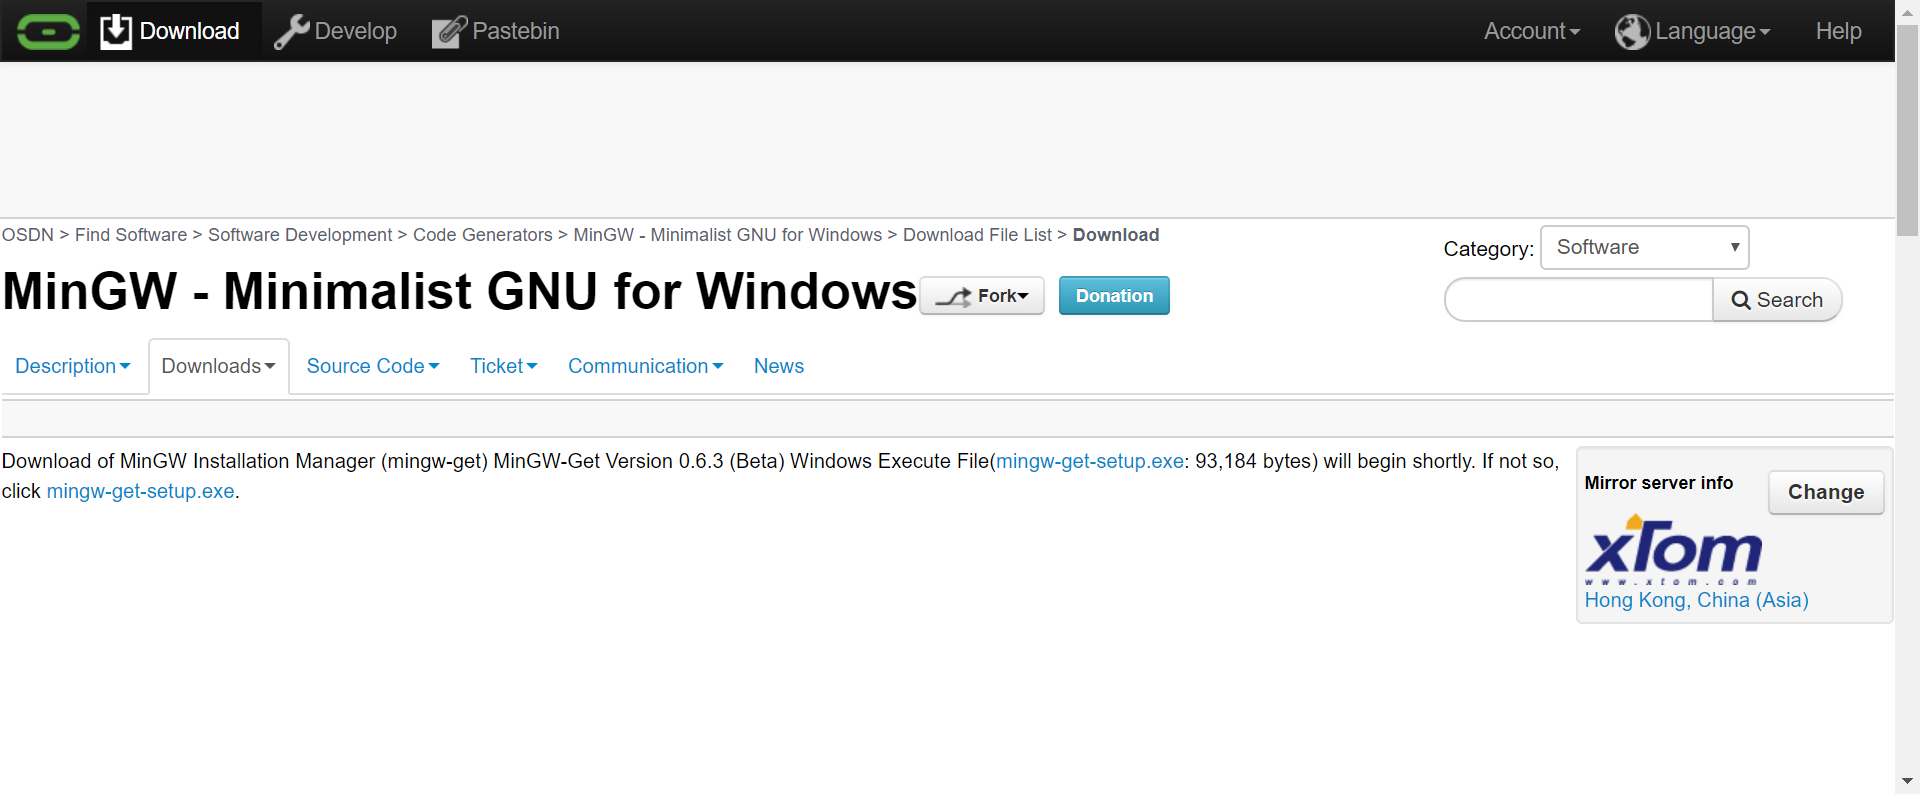Viewport: 1920px width, 794px height.
Task: Open the Fork dropdown button
Action: tap(981, 296)
